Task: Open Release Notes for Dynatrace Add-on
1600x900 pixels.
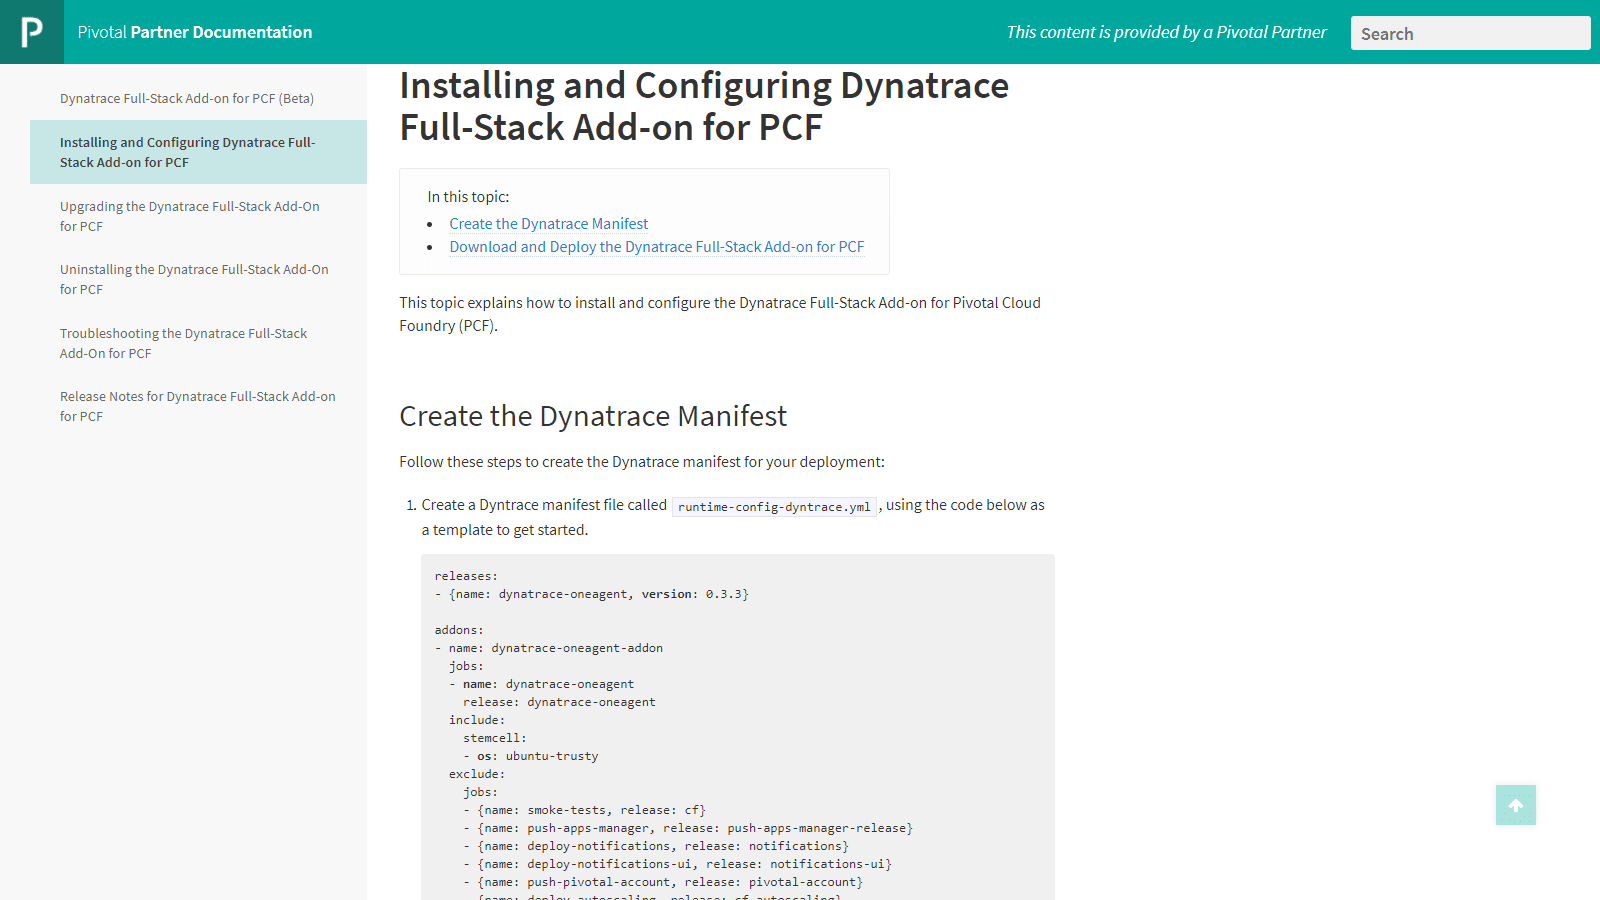Action: pos(198,406)
